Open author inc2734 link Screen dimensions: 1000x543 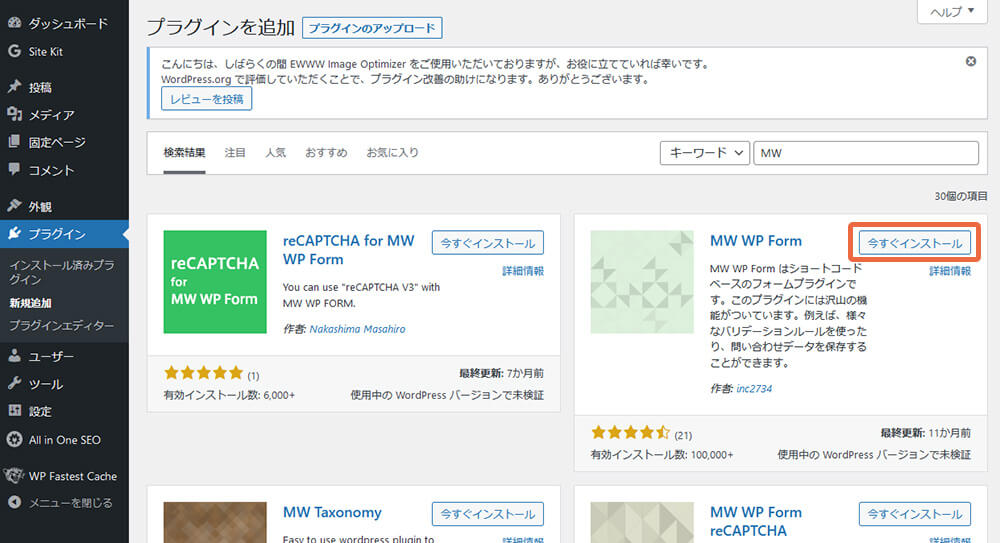click(754, 389)
